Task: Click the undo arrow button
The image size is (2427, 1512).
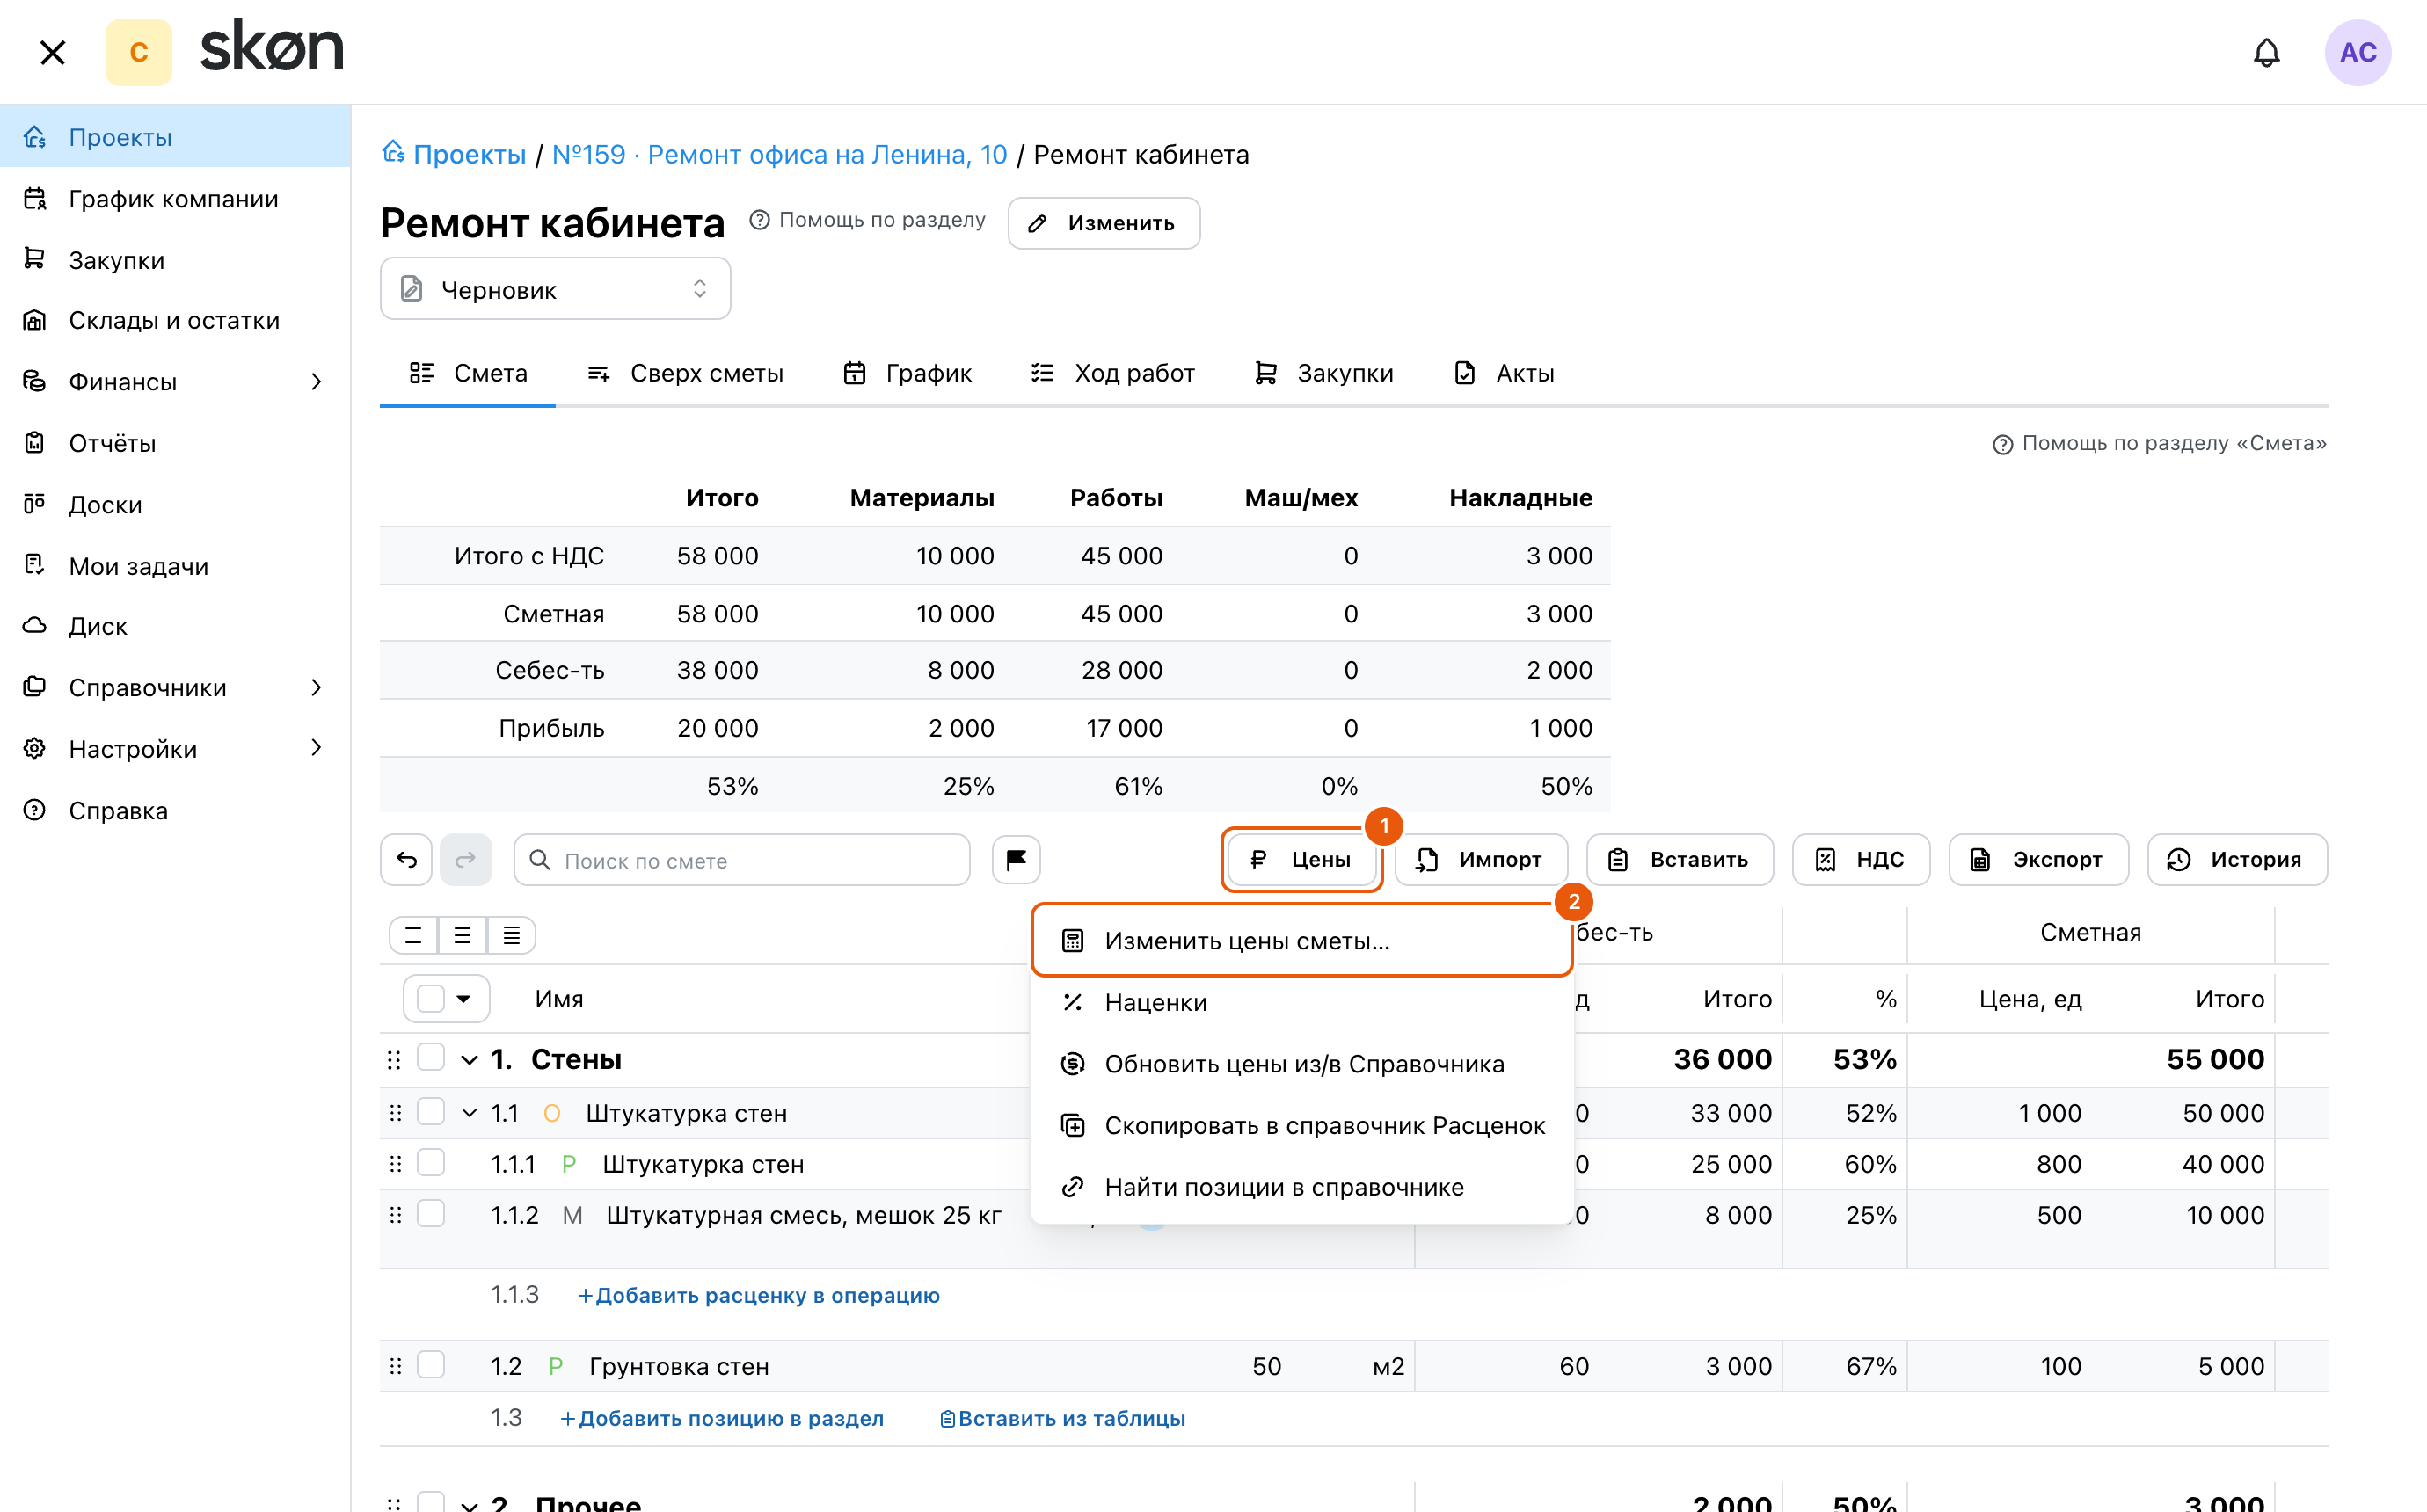Action: tap(406, 859)
